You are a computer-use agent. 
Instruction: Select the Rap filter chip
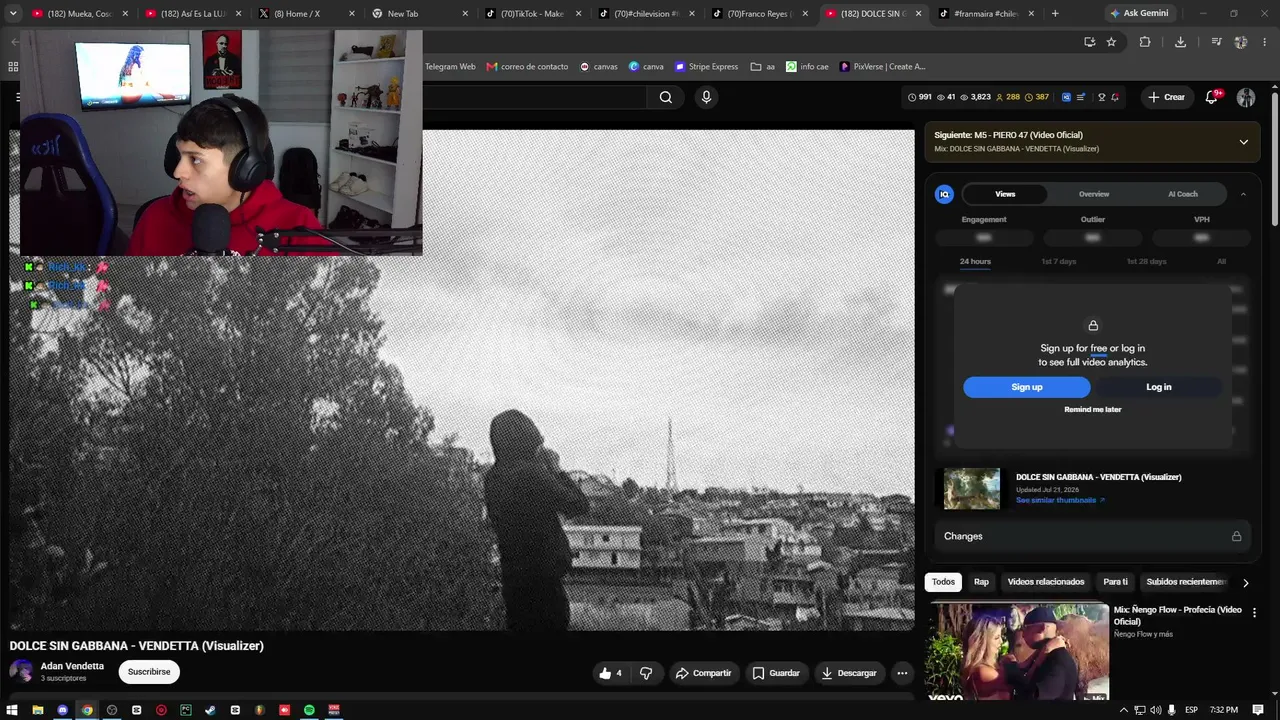pyautogui.click(x=981, y=582)
